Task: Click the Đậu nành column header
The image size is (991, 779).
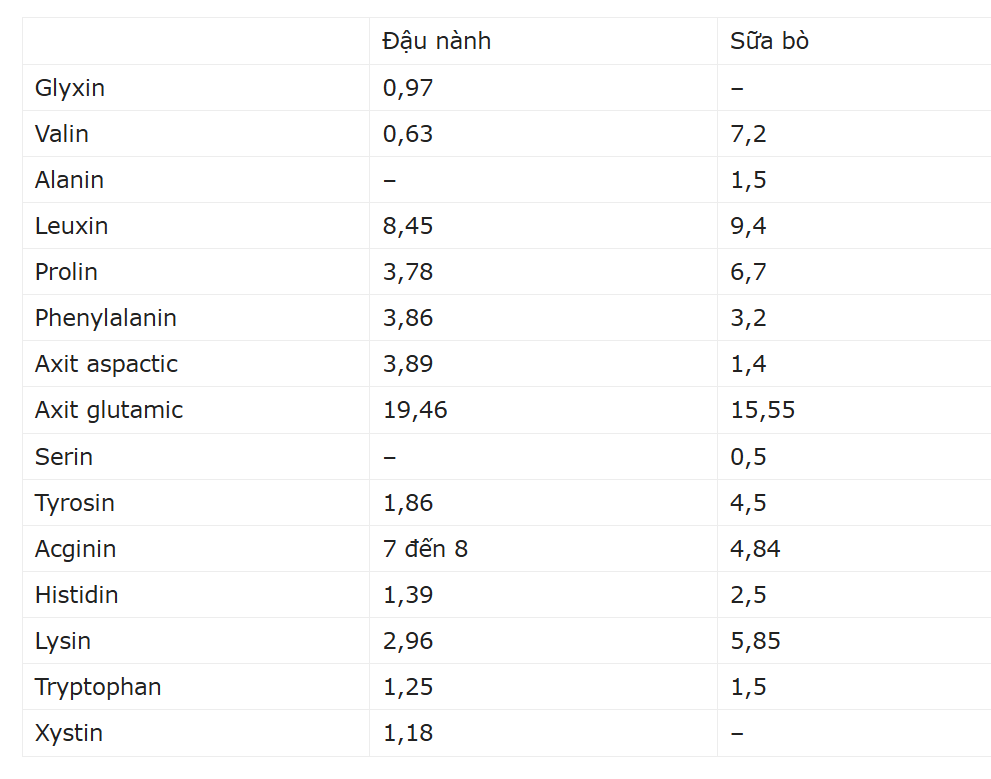Action: click(x=437, y=42)
